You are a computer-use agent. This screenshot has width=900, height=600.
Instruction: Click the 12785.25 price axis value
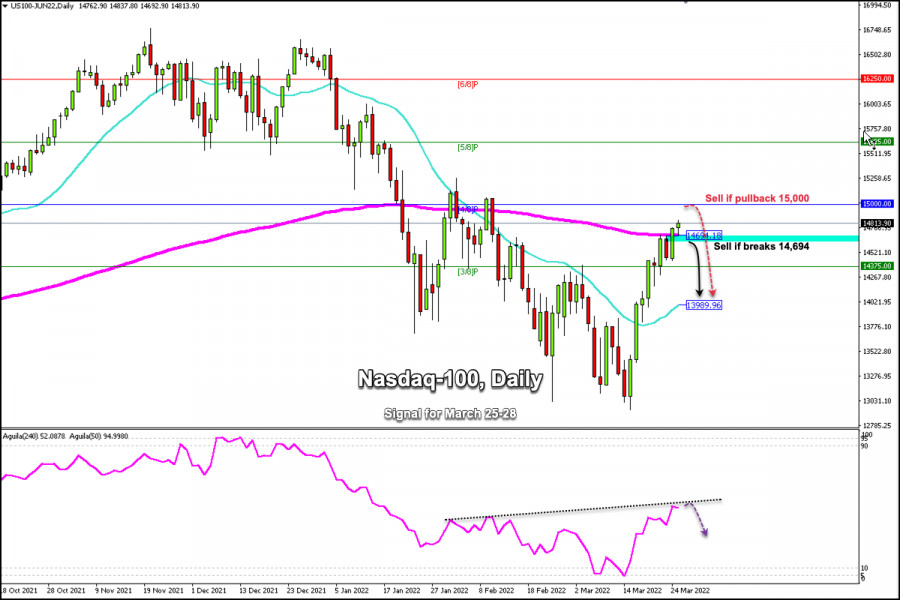coord(877,425)
